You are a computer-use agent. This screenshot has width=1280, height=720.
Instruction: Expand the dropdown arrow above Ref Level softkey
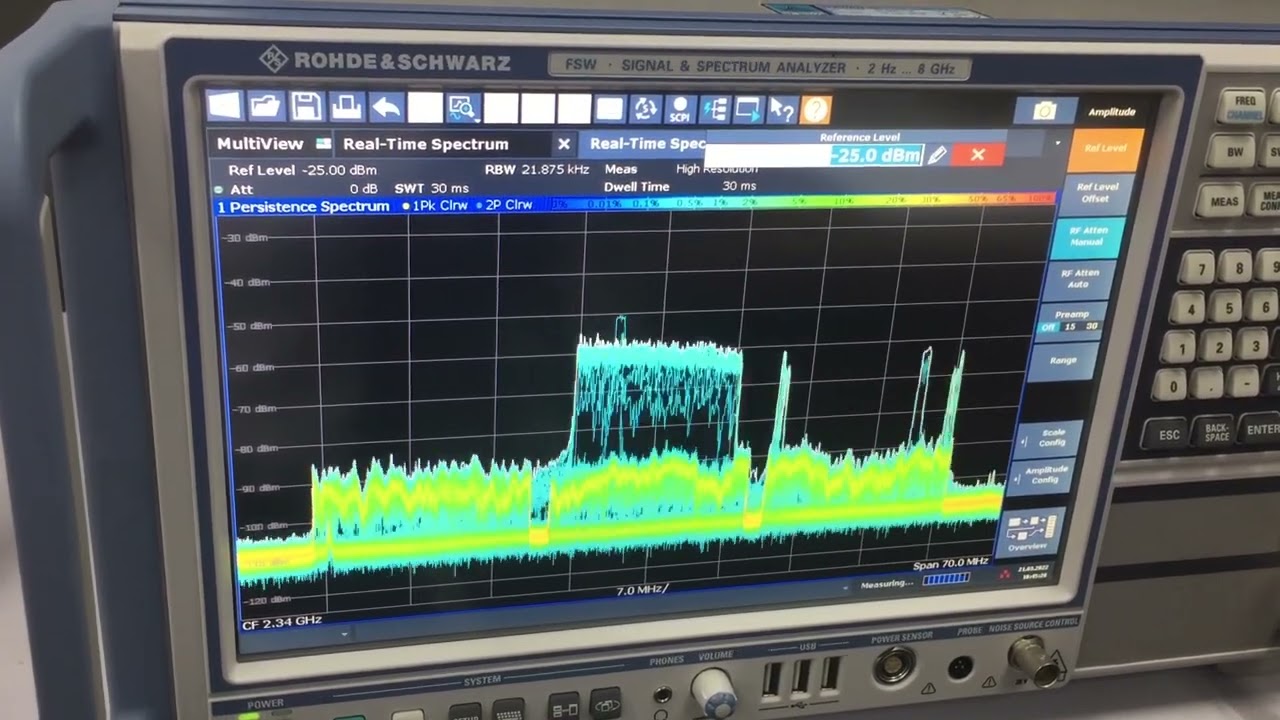(1058, 144)
